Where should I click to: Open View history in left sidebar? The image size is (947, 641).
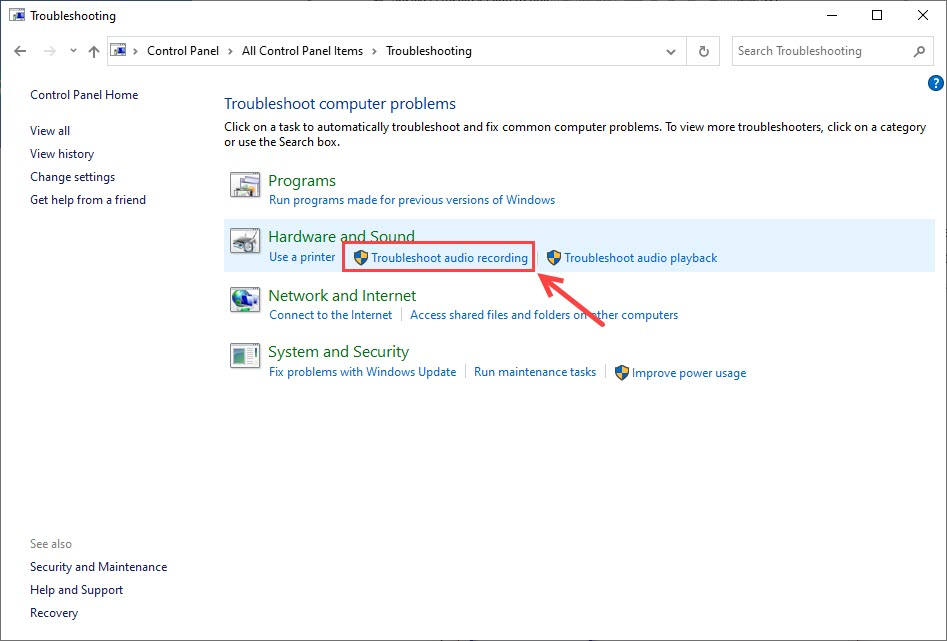pyautogui.click(x=62, y=154)
